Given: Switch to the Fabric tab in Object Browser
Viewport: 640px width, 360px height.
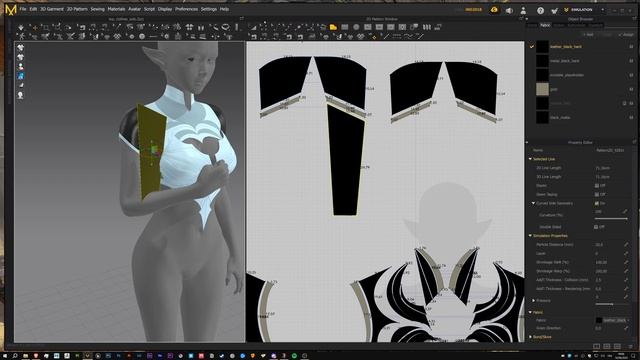Looking at the screenshot, I should click(545, 25).
